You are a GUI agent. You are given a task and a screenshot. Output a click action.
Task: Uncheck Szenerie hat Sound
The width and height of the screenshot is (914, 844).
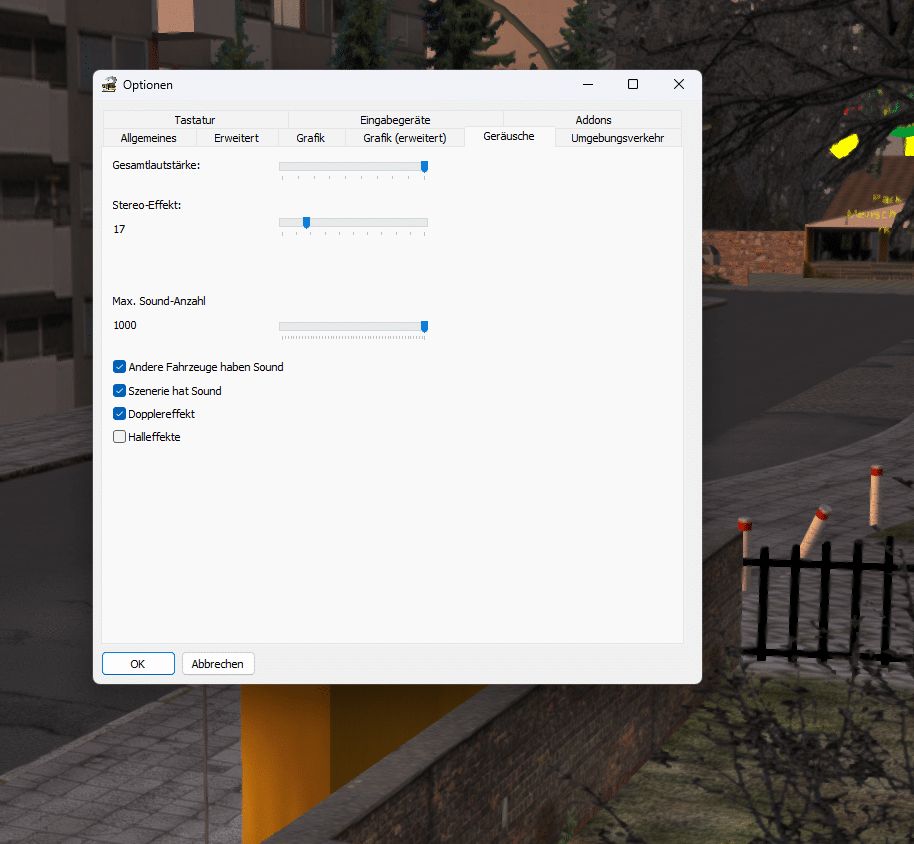120,391
